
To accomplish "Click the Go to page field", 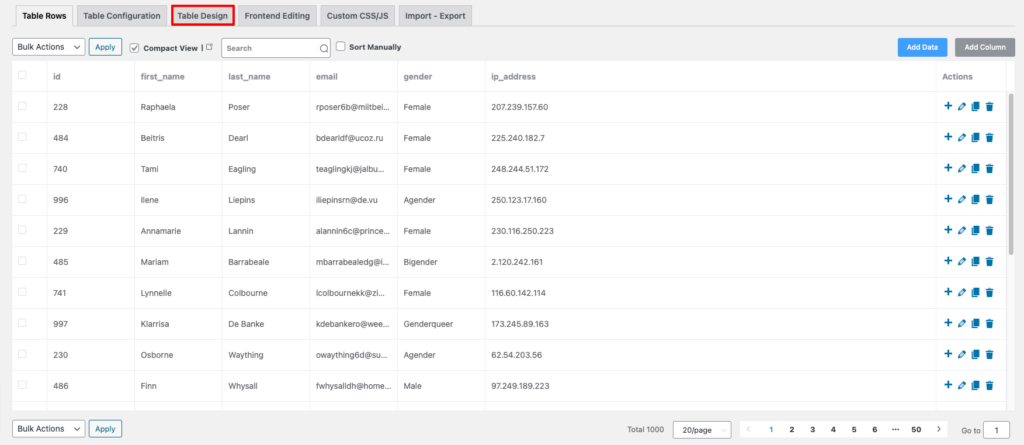I will click(997, 430).
